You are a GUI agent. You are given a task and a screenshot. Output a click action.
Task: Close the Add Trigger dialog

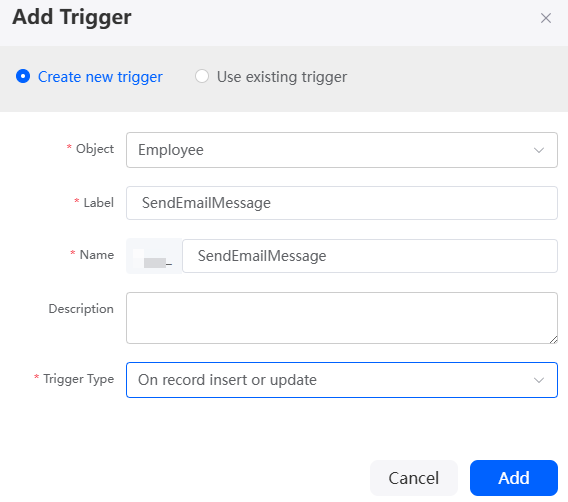click(x=546, y=18)
